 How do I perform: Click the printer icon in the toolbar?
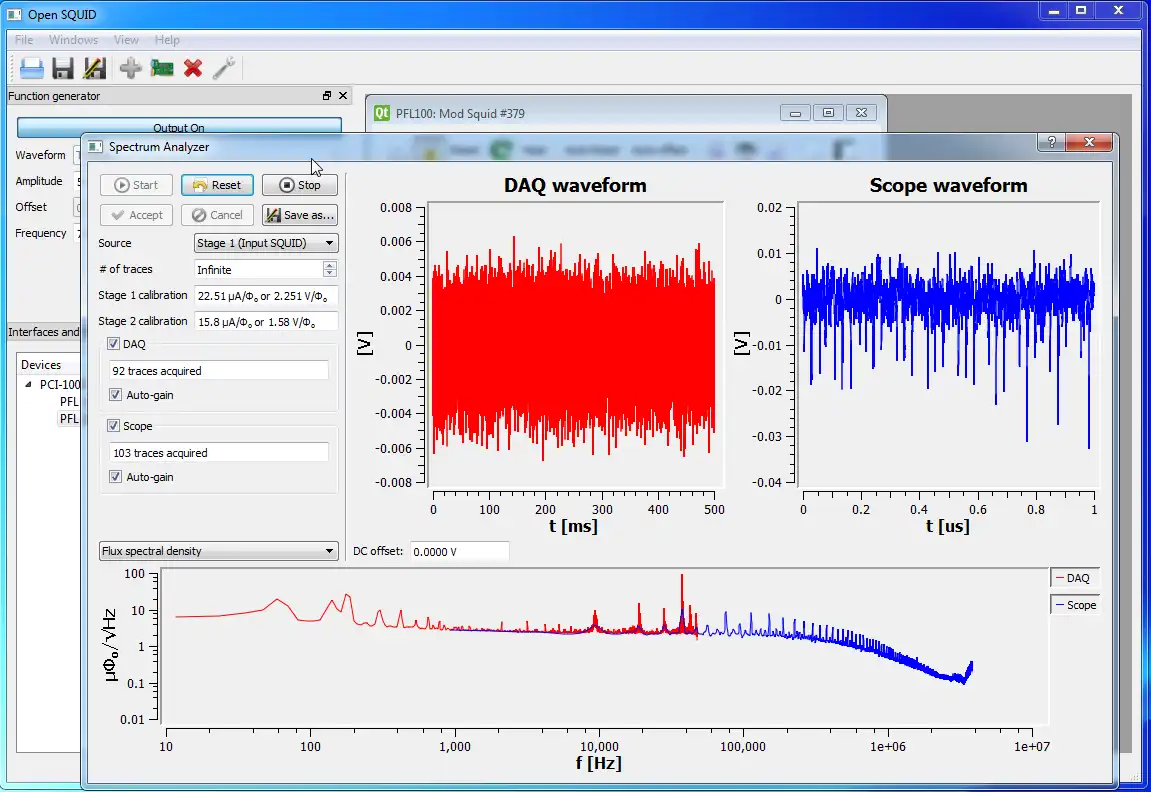point(31,68)
